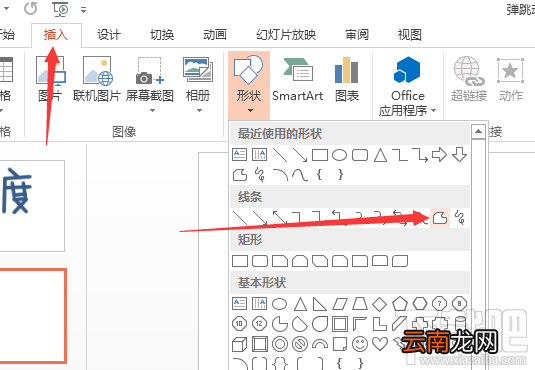The height and width of the screenshot is (370, 535).
Task: Click the shapes gallery scroll-up arrow
Action: (478, 131)
